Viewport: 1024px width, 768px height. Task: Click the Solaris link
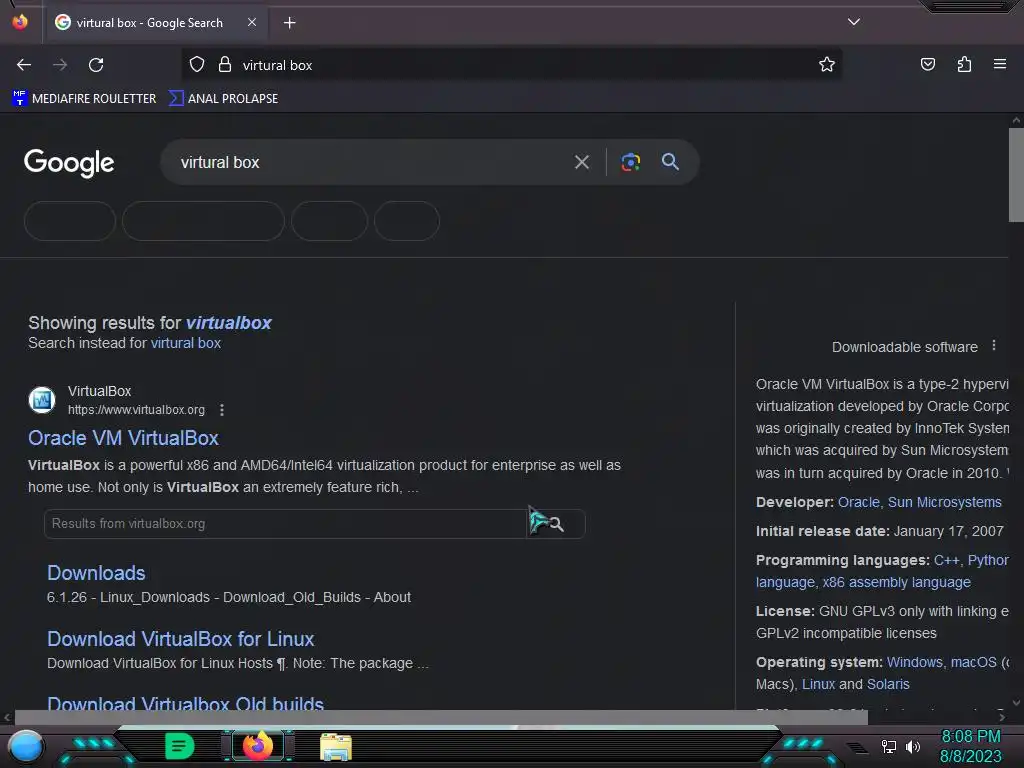pos(888,684)
